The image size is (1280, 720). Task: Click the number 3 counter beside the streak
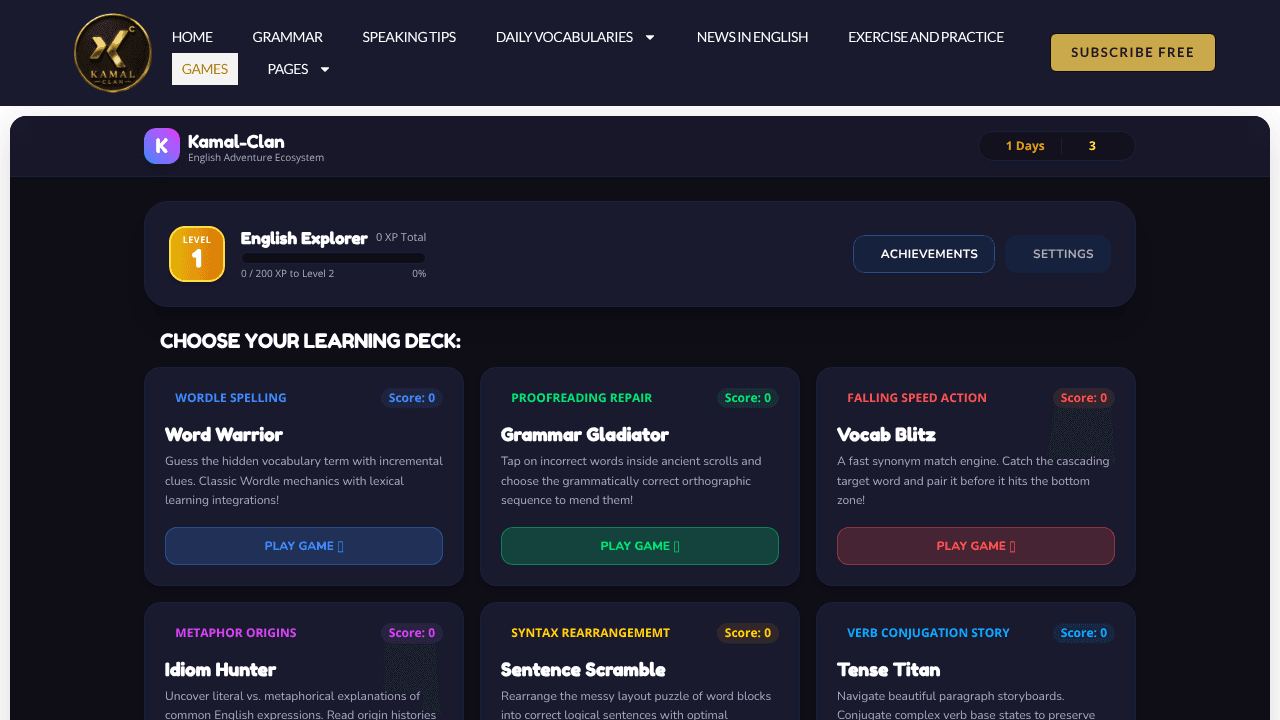click(x=1092, y=146)
